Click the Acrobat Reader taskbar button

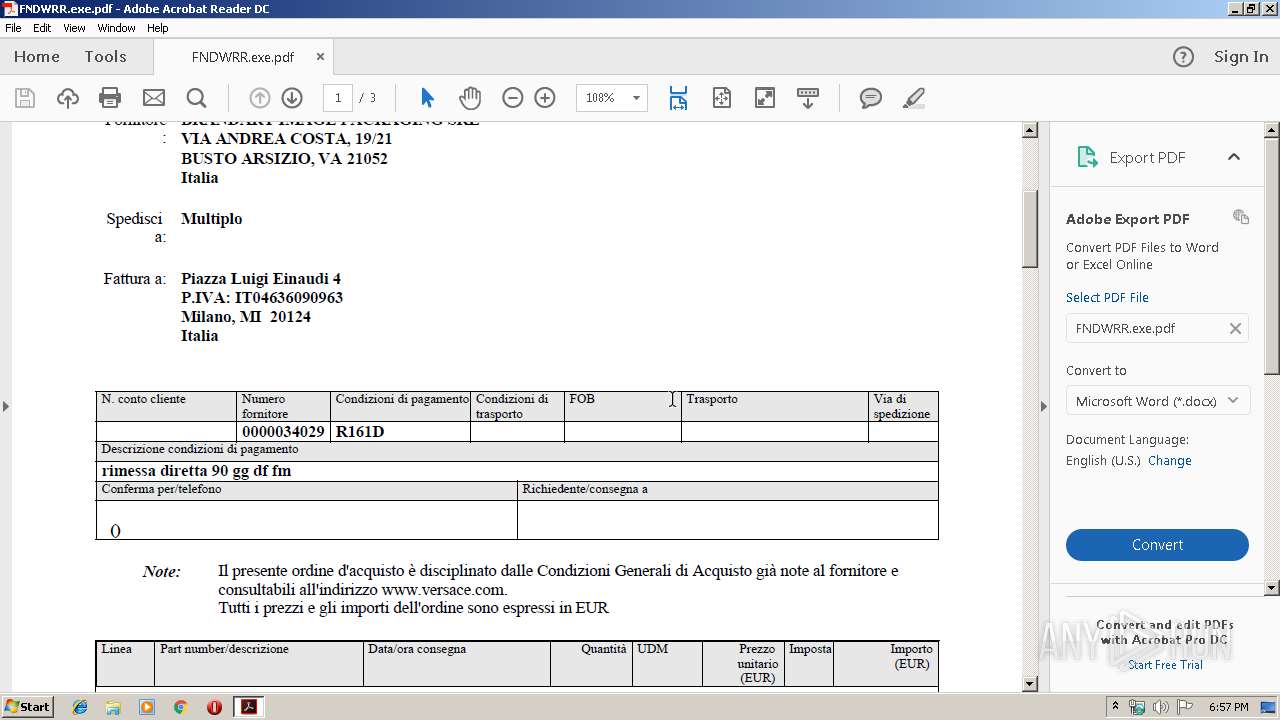(x=248, y=707)
